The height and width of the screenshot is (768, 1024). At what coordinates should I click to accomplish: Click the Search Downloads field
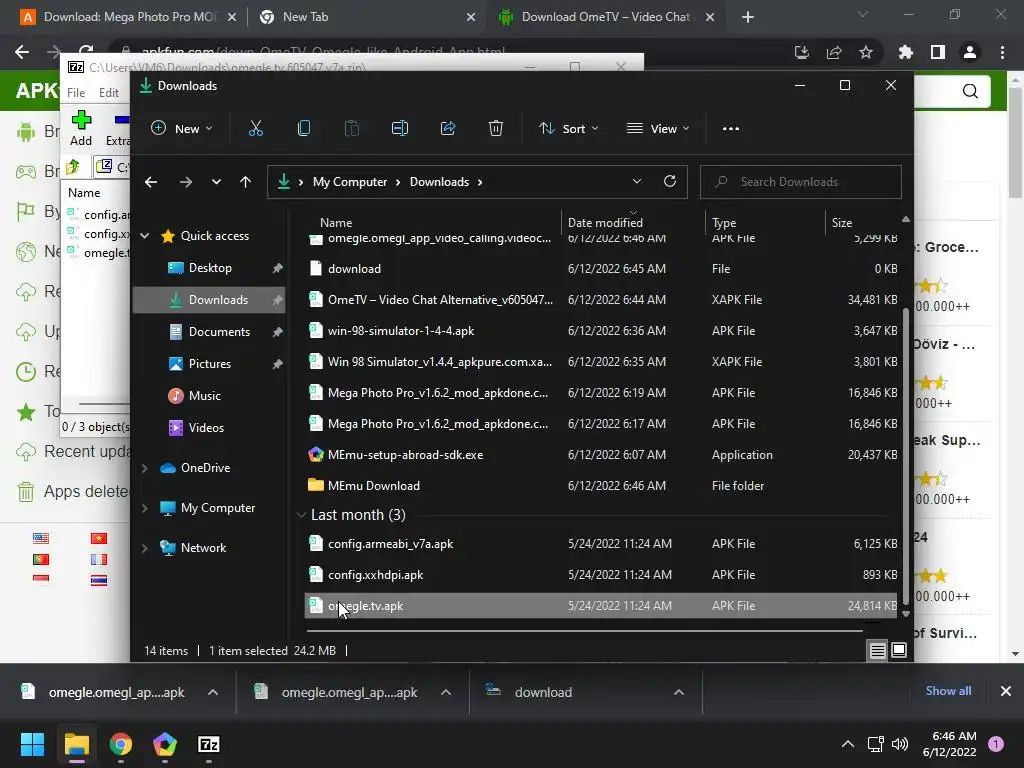pyautogui.click(x=801, y=182)
